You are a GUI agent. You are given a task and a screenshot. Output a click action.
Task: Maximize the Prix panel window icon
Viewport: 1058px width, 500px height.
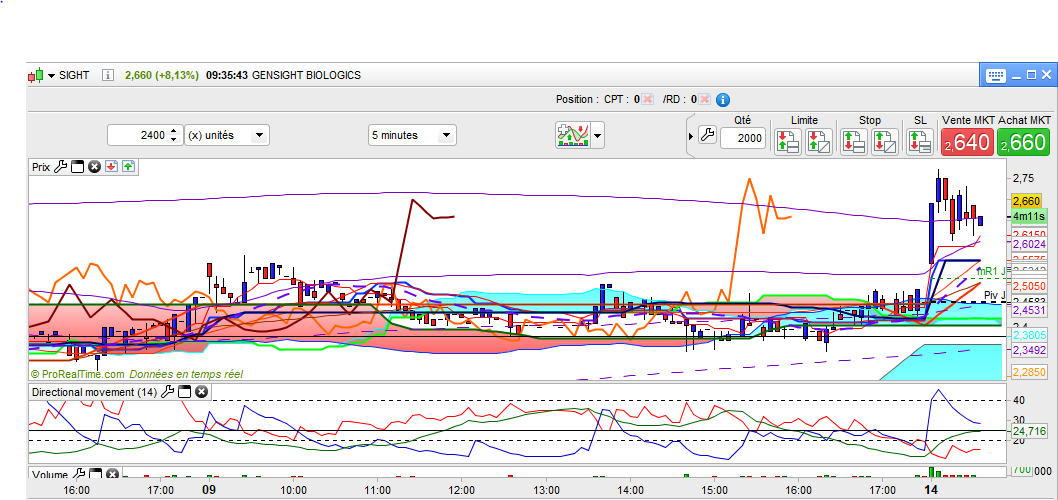click(78, 167)
